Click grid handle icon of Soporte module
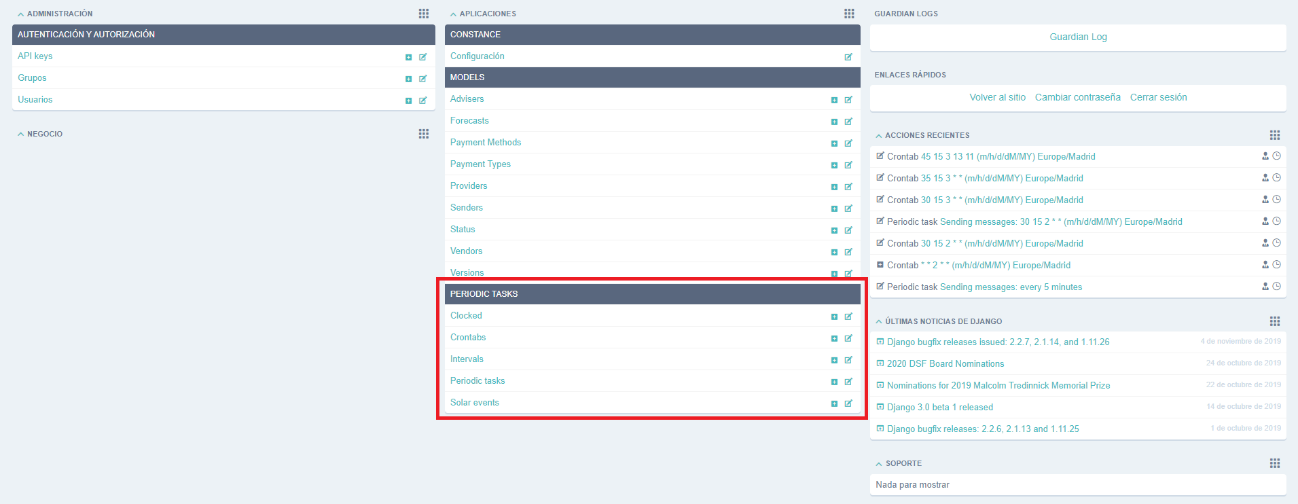This screenshot has height=504, width=1298. tap(1275, 463)
